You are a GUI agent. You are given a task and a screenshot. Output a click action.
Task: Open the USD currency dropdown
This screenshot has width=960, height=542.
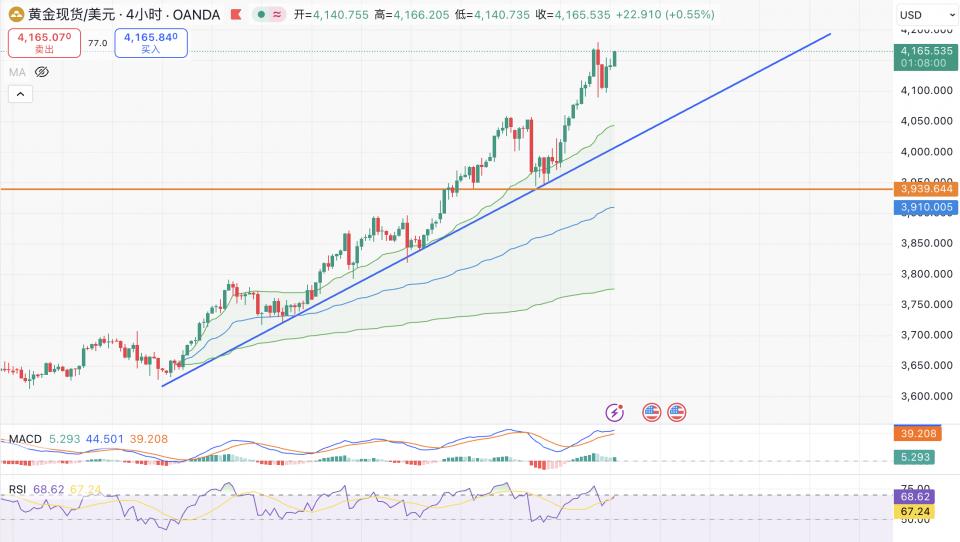(x=924, y=15)
